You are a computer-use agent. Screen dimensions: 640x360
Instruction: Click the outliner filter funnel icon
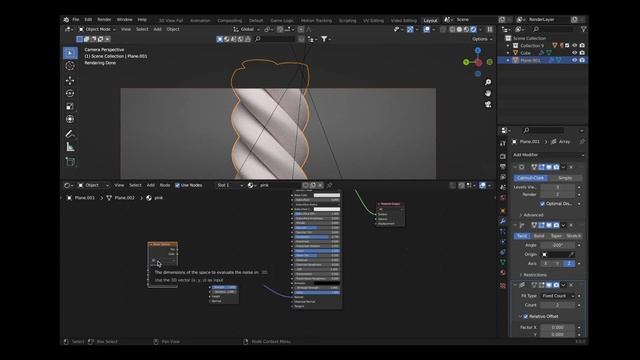pos(583,29)
